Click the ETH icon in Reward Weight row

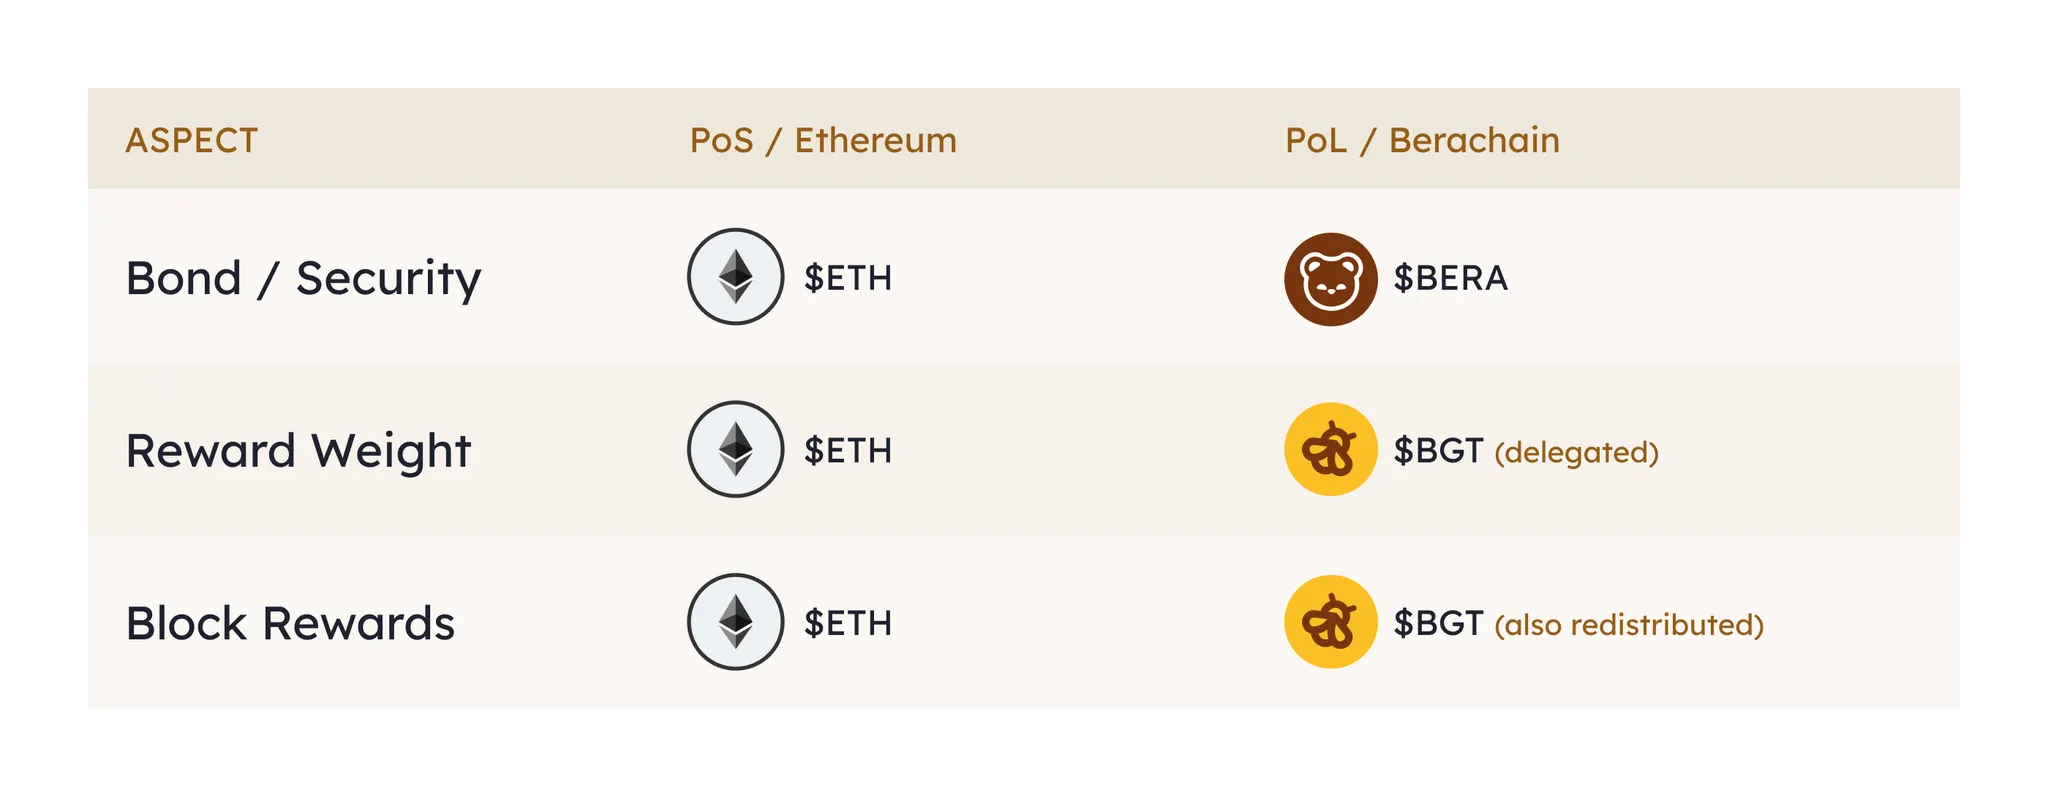tap(735, 449)
